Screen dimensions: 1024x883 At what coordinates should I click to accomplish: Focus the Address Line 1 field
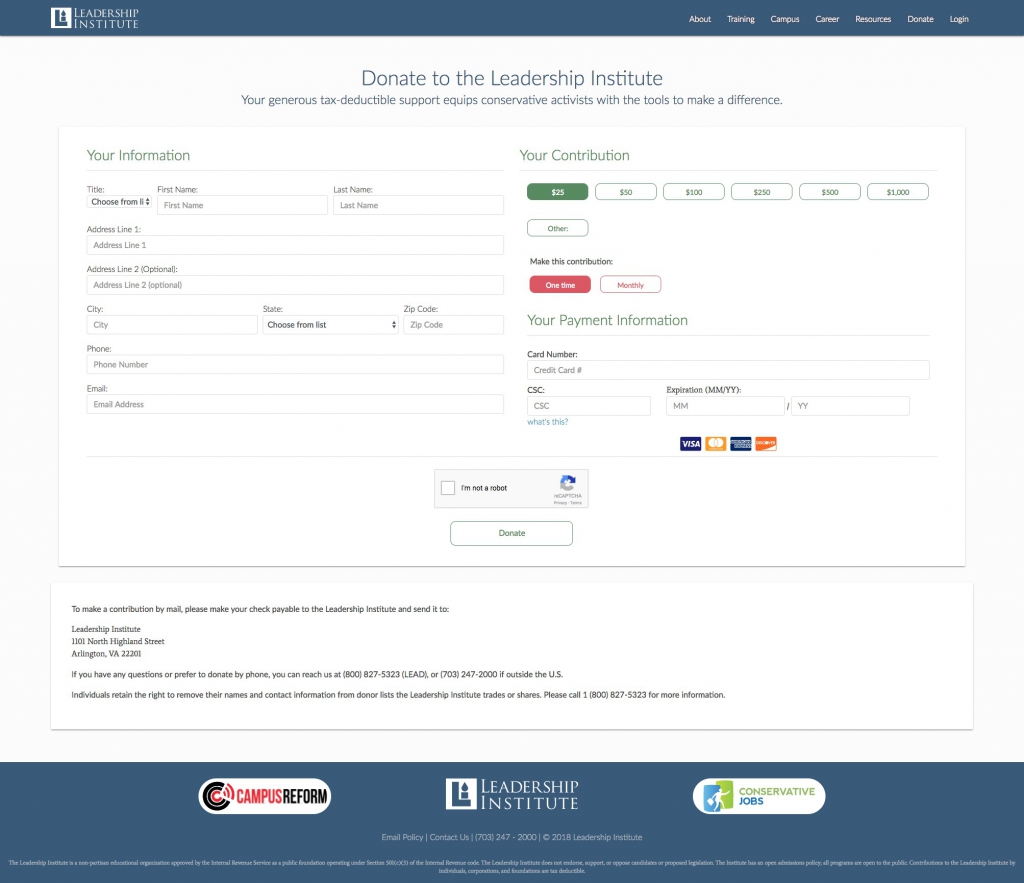[295, 245]
